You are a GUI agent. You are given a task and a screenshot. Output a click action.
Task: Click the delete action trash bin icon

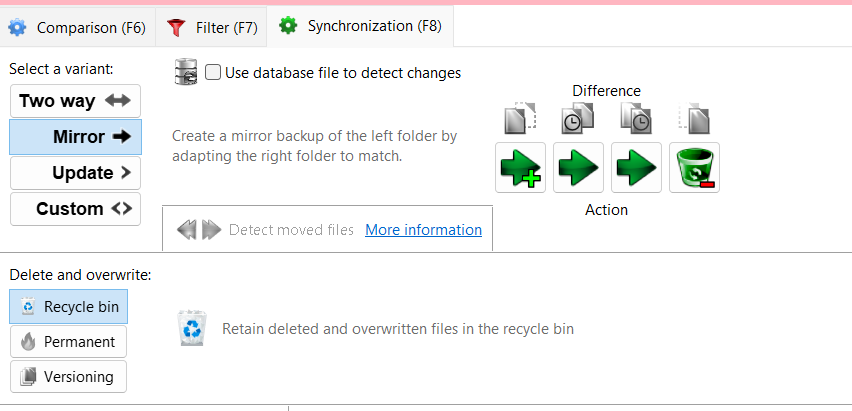[x=694, y=168]
